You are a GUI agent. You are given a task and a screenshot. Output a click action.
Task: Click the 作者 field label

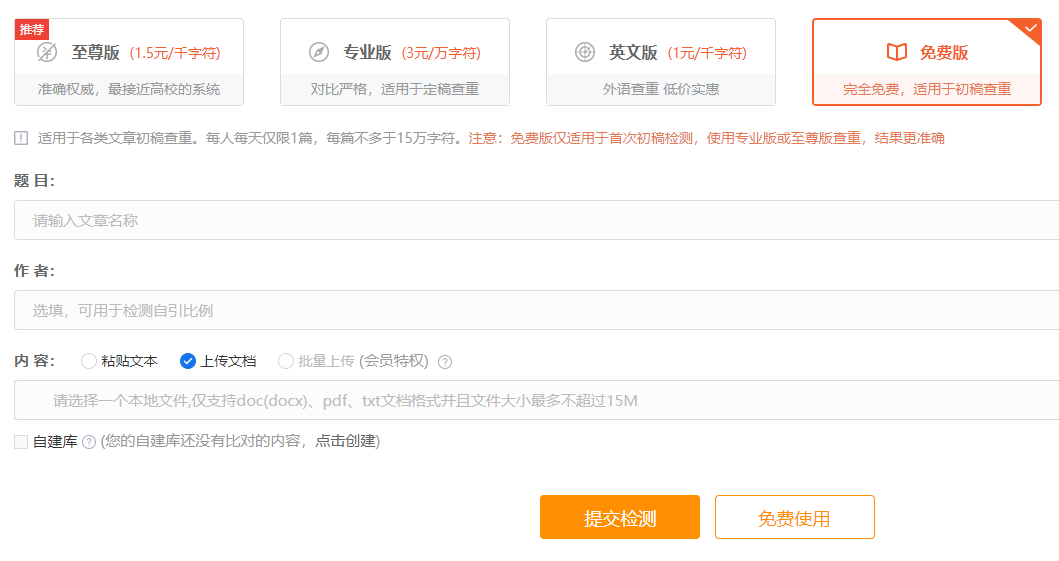34,271
